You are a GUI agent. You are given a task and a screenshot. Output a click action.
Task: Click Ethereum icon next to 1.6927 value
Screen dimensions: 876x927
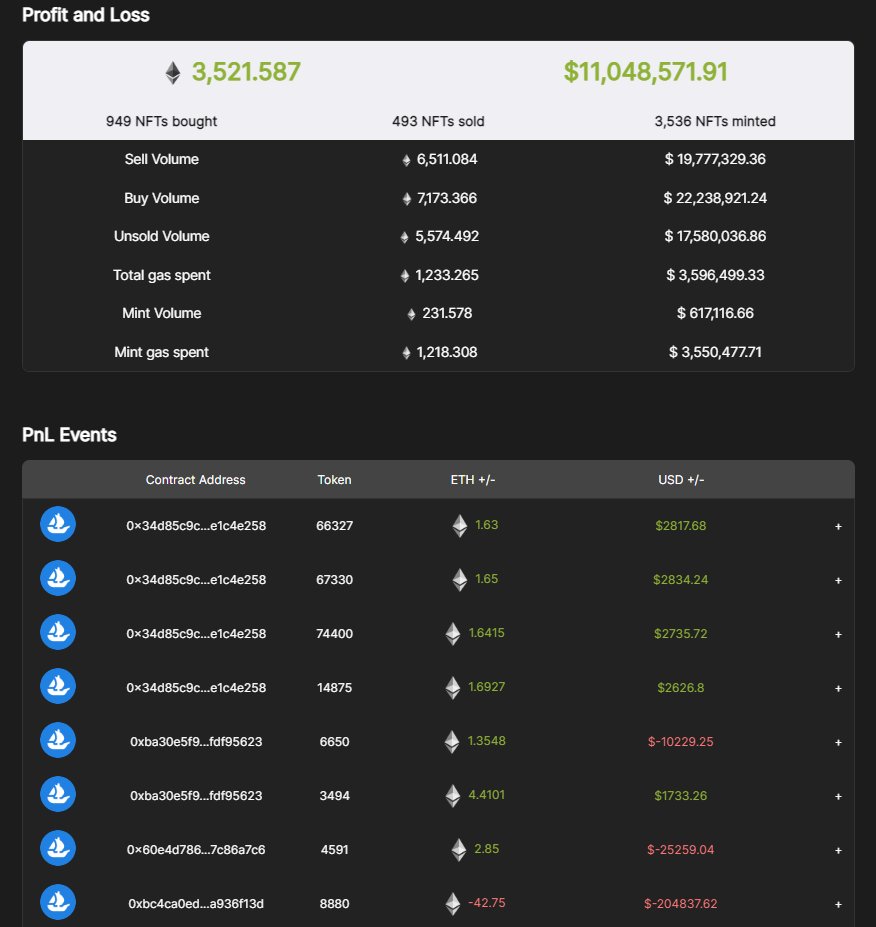453,688
